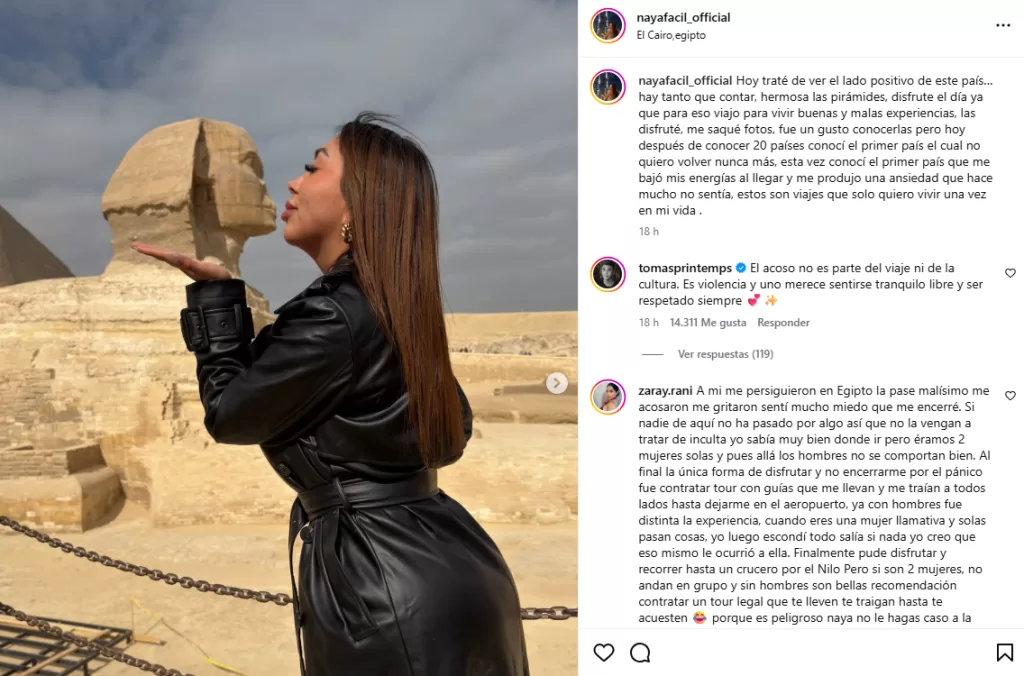Open the nayafacil_official avatar in the post header
This screenshot has height=676, width=1024.
(607, 25)
